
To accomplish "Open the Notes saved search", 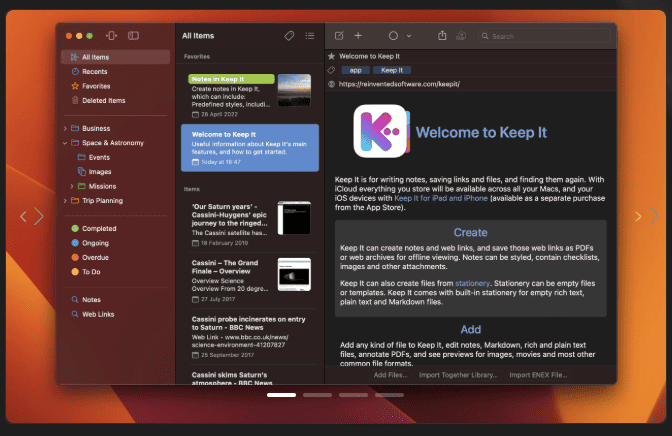I will (86, 300).
